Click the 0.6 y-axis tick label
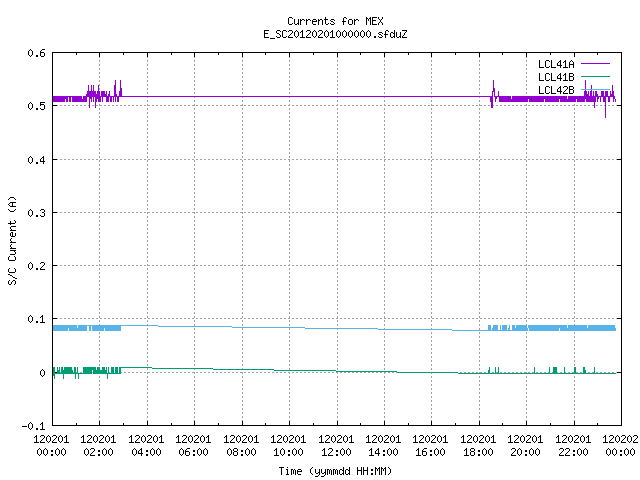The height and width of the screenshot is (480, 640). click(x=36, y=53)
